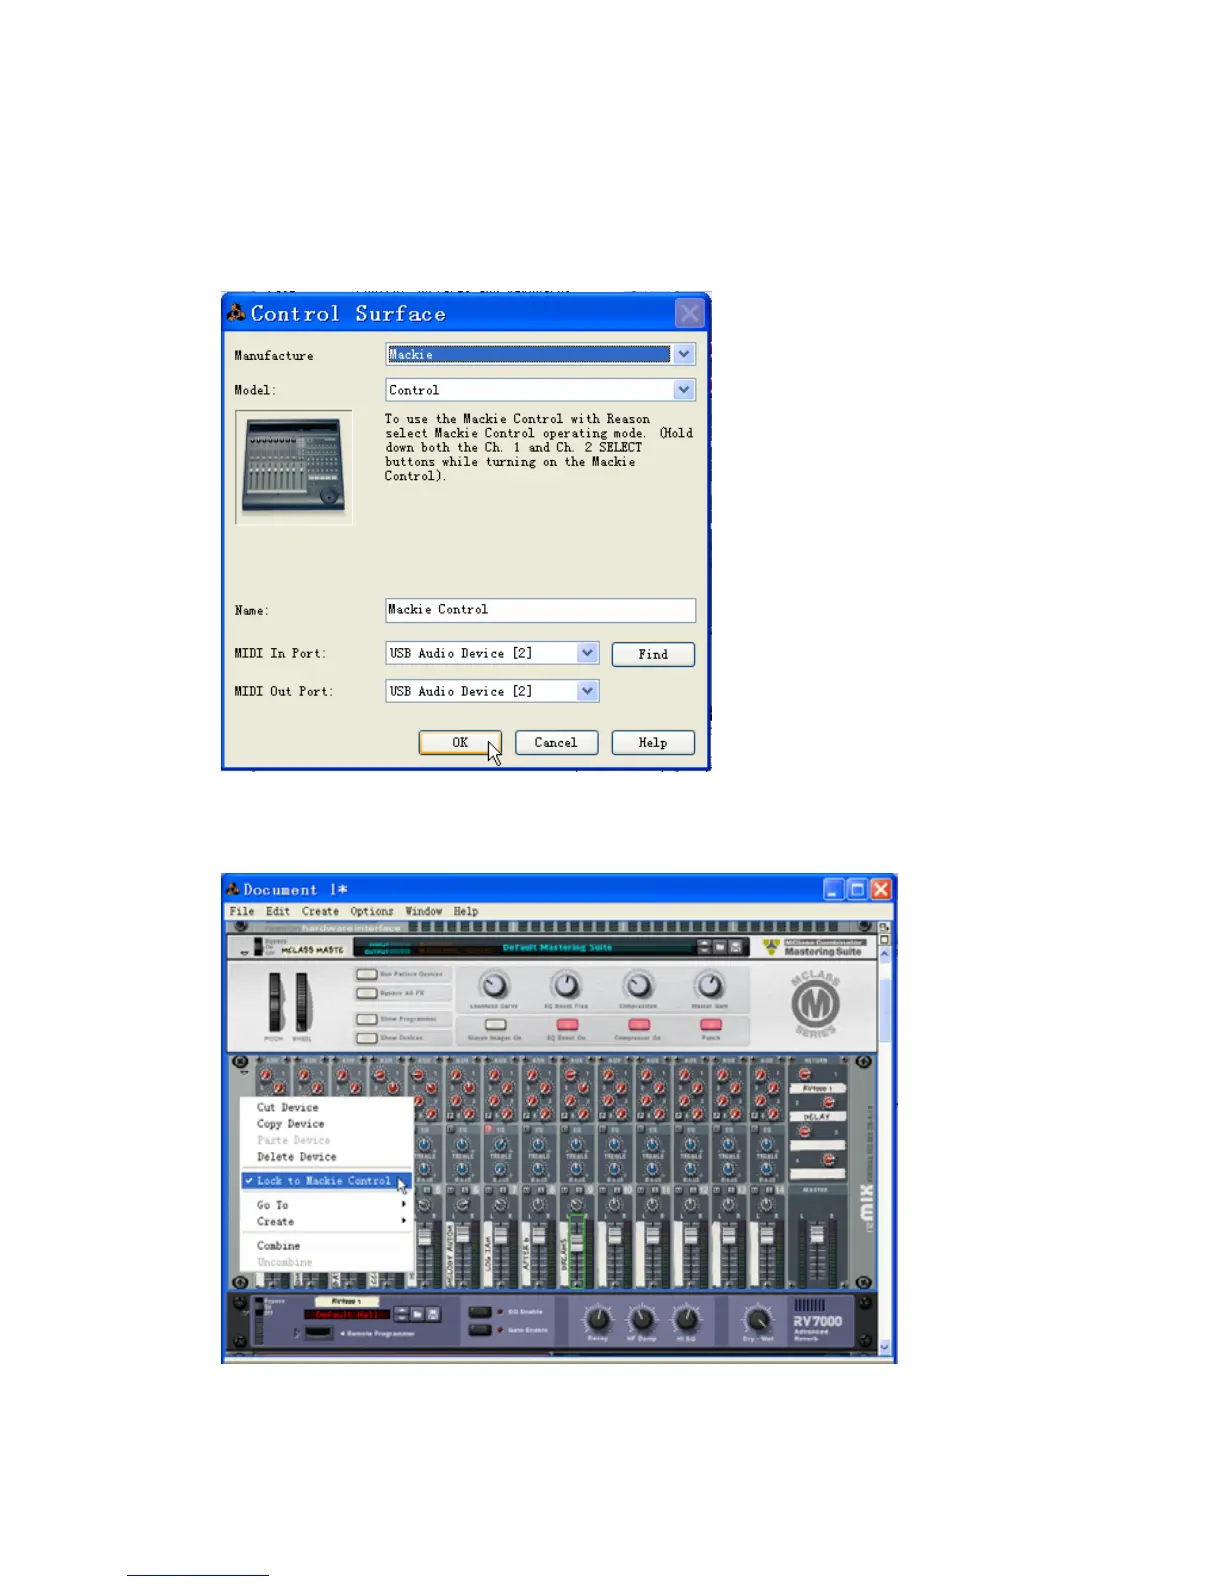Open the Manufacturer dropdown showing Mackie
Viewport: 1224px width, 1584px height.
tap(540, 355)
